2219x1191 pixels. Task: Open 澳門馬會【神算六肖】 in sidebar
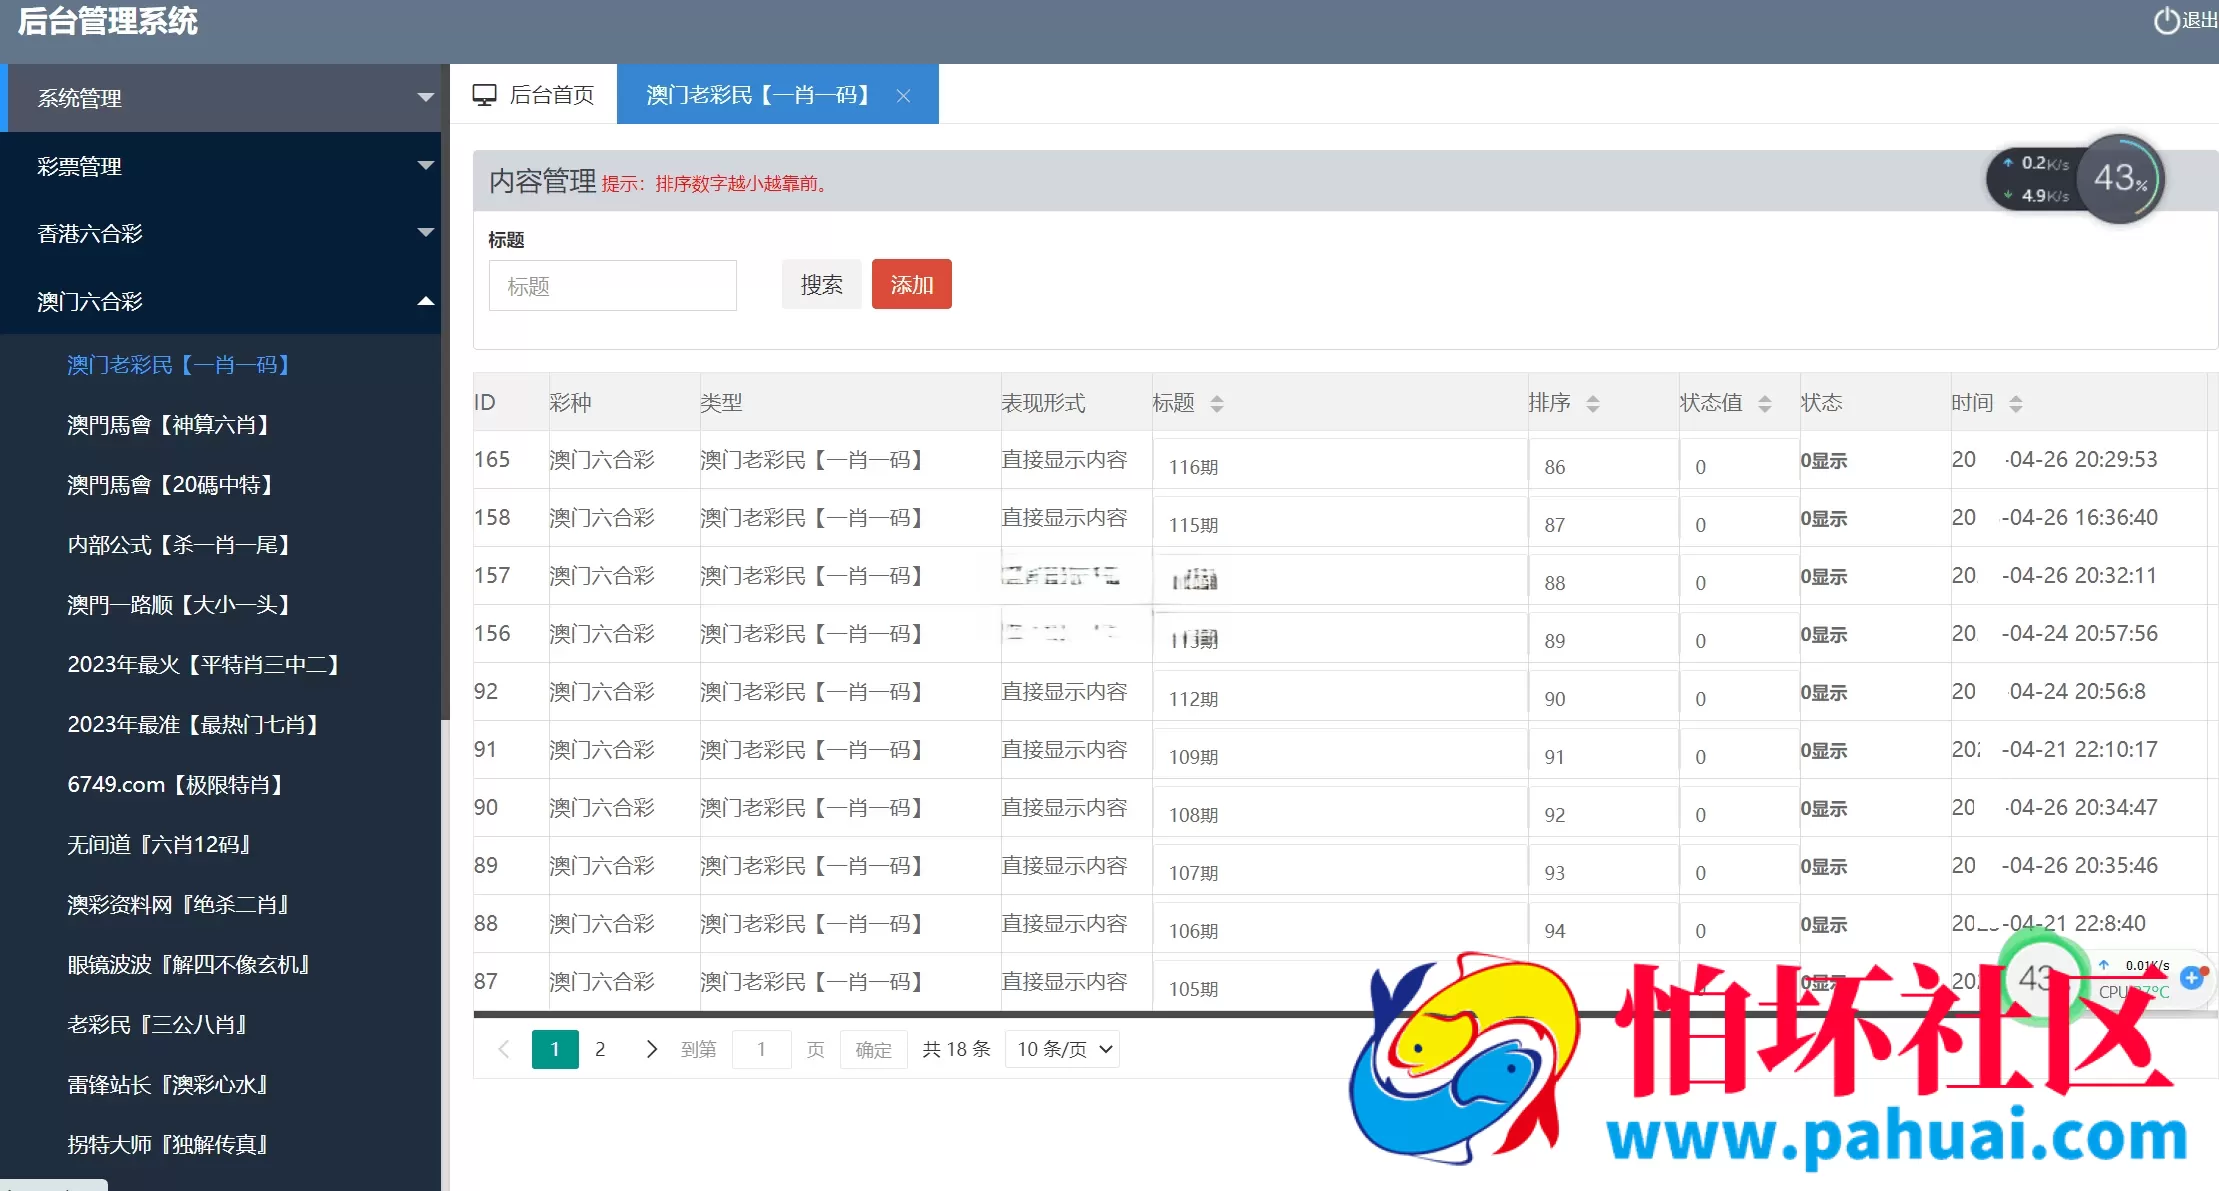point(168,425)
